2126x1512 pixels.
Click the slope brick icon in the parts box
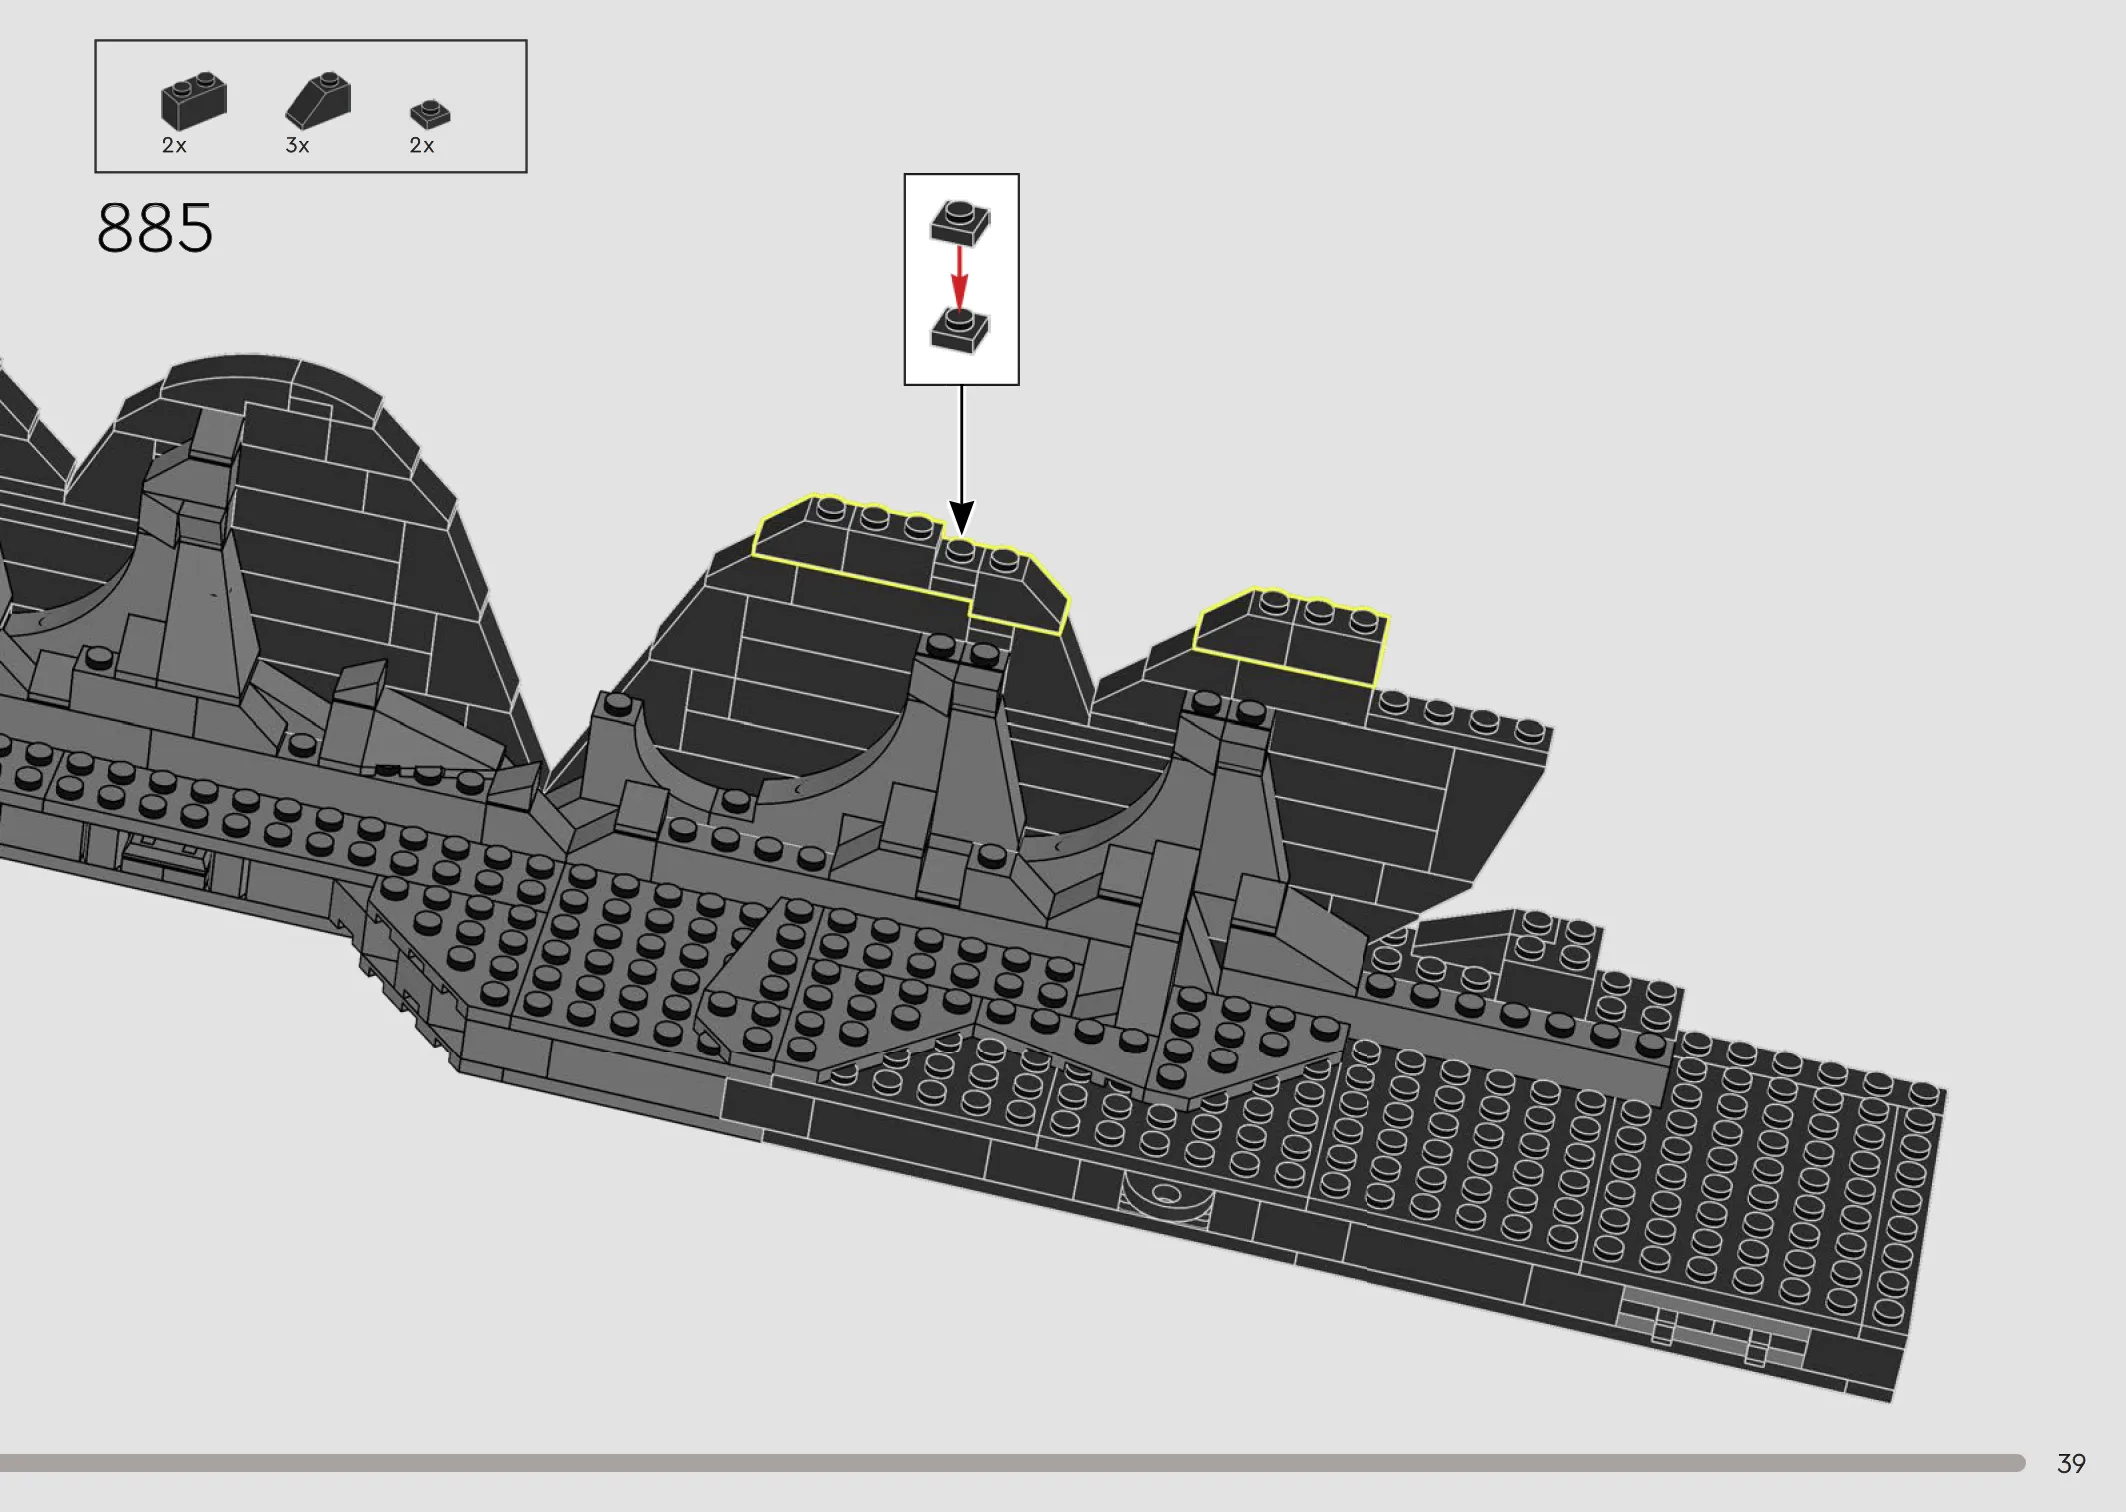(318, 101)
